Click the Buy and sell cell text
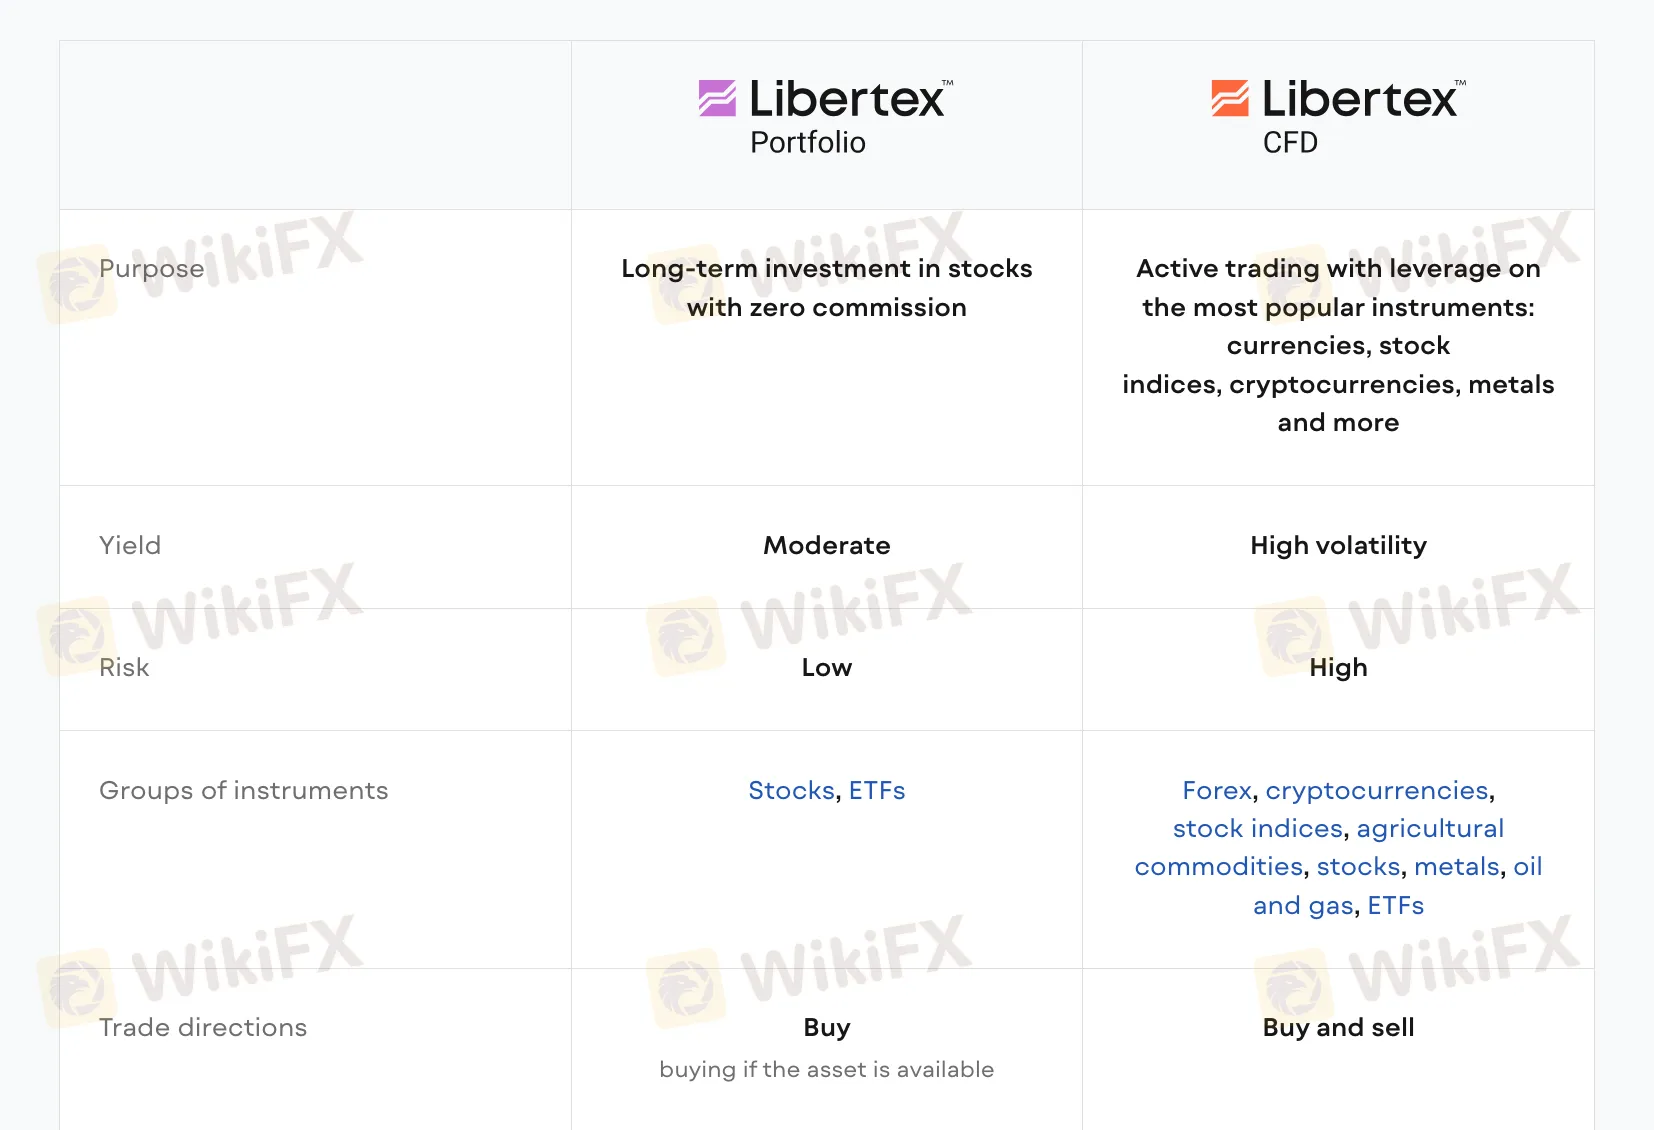The image size is (1654, 1130). pos(1338,1027)
